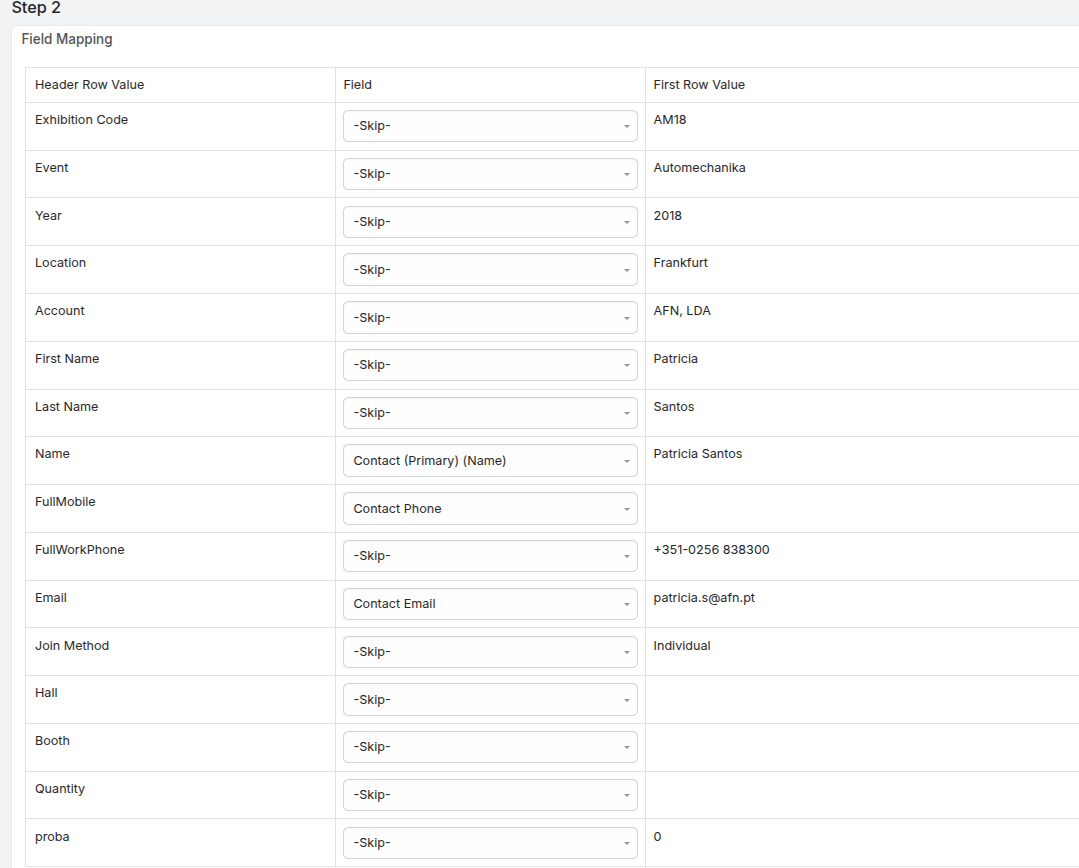Click the Field column header
The height and width of the screenshot is (868, 1079).
[358, 85]
